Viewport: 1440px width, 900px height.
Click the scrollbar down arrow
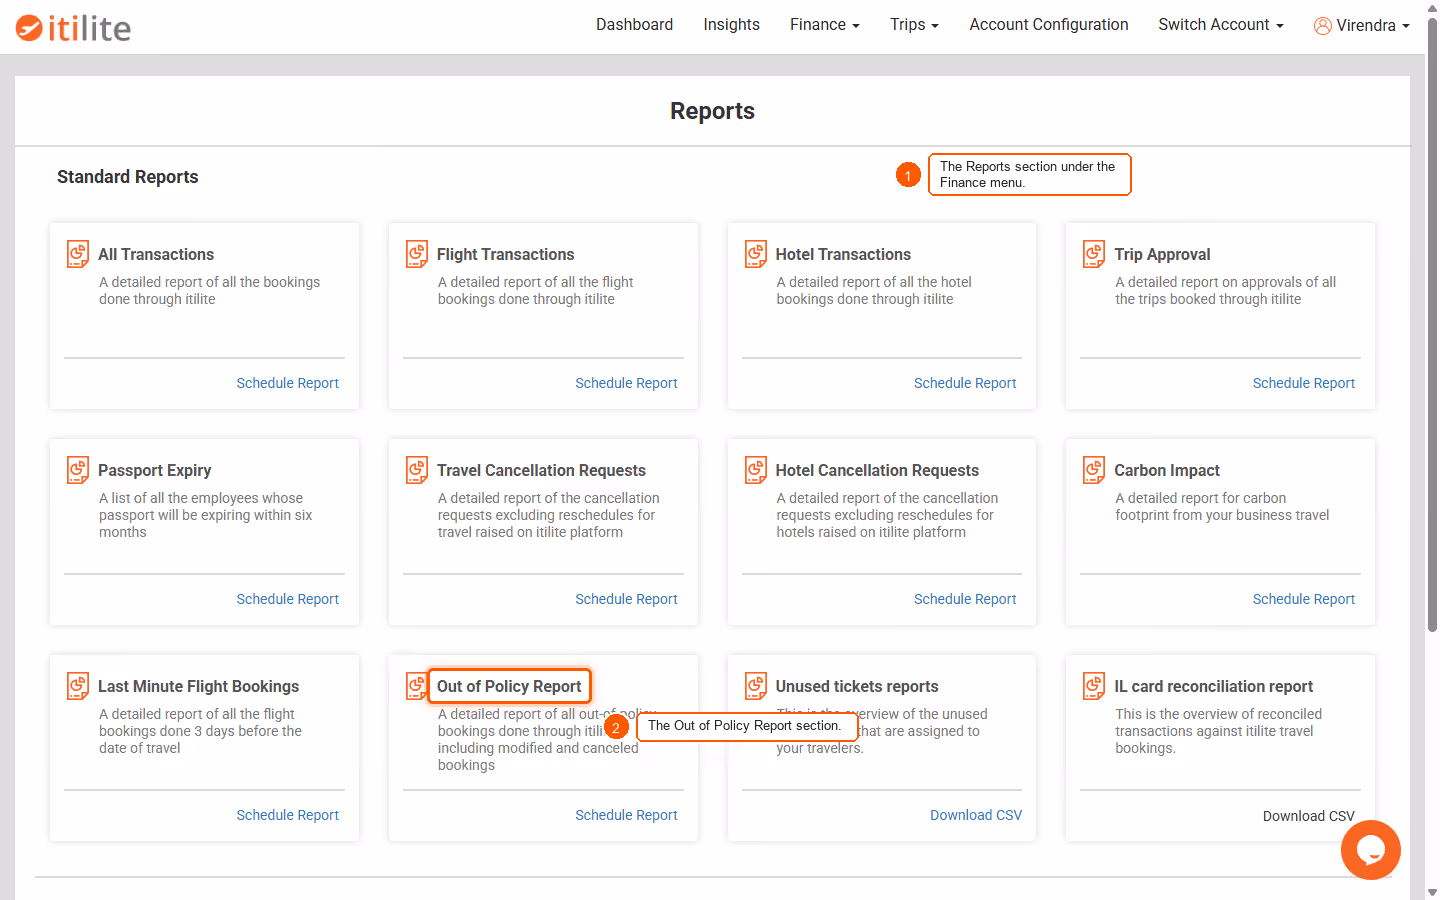tap(1432, 892)
